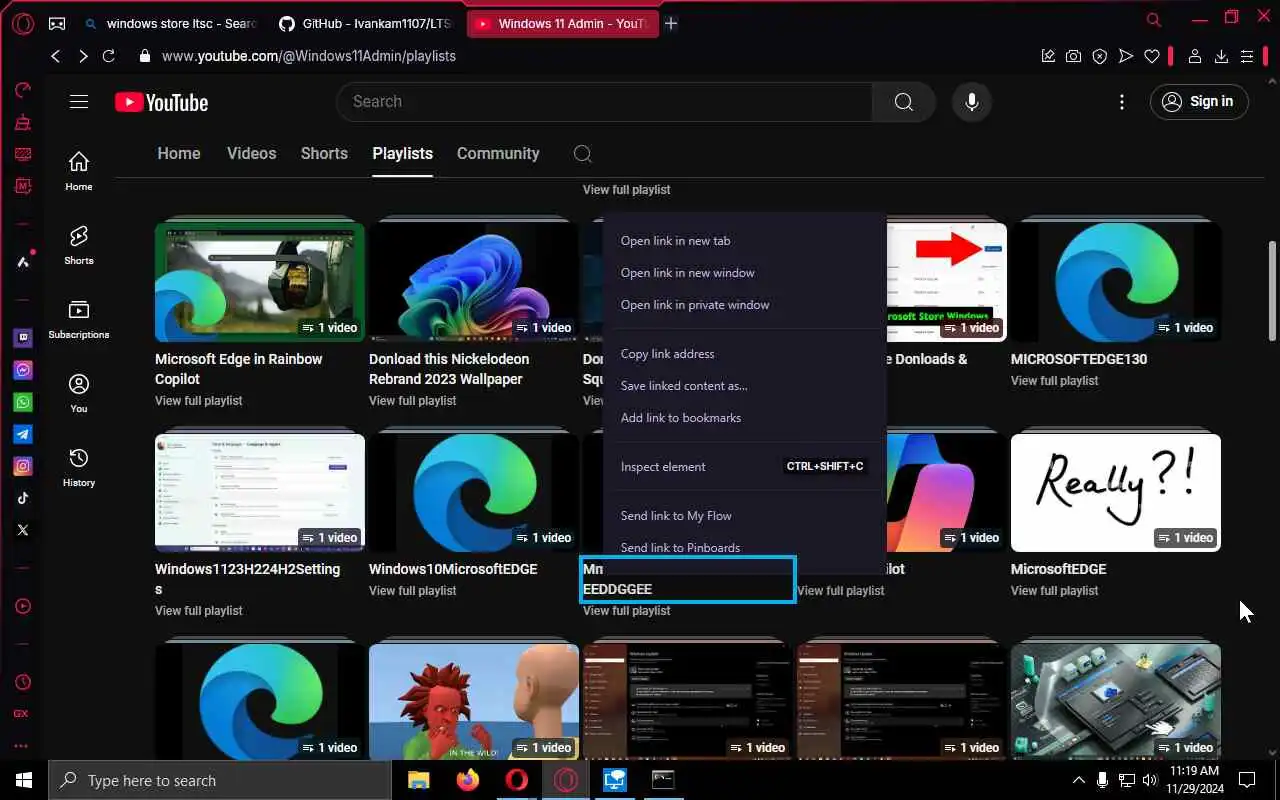Select 'Open link in private window'
1280x800 pixels.
(745, 305)
